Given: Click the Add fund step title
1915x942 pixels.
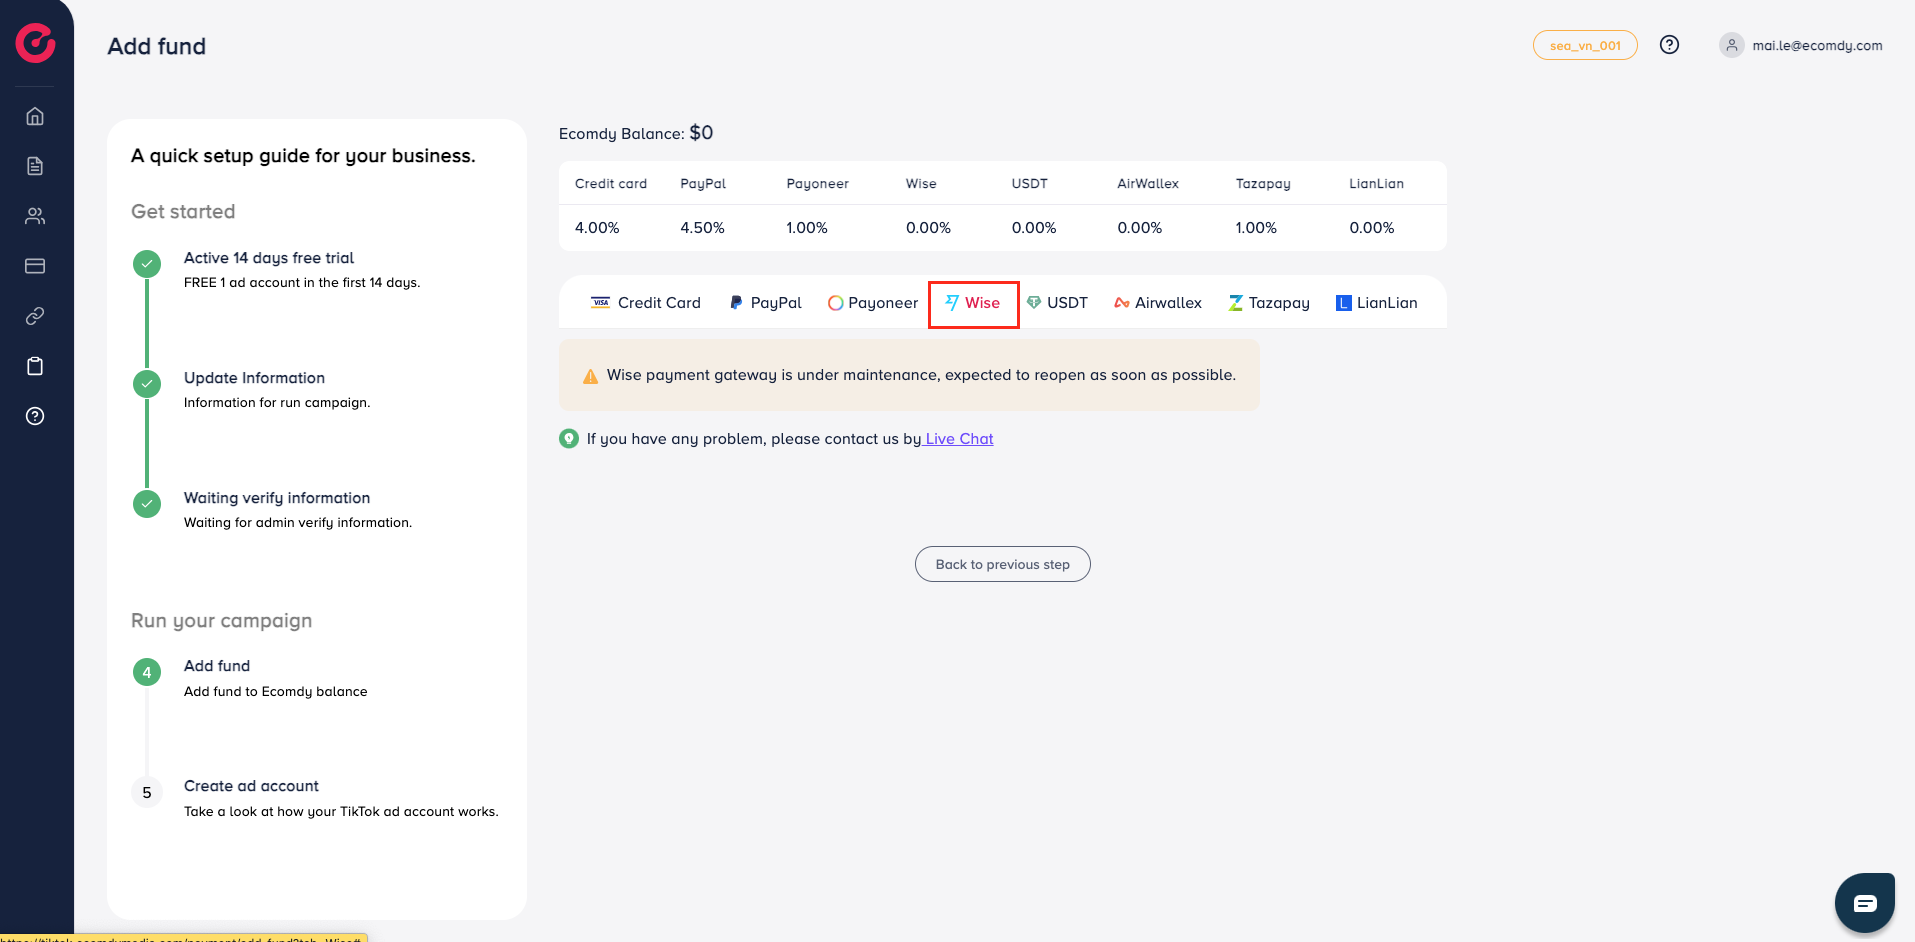Looking at the screenshot, I should [x=217, y=666].
